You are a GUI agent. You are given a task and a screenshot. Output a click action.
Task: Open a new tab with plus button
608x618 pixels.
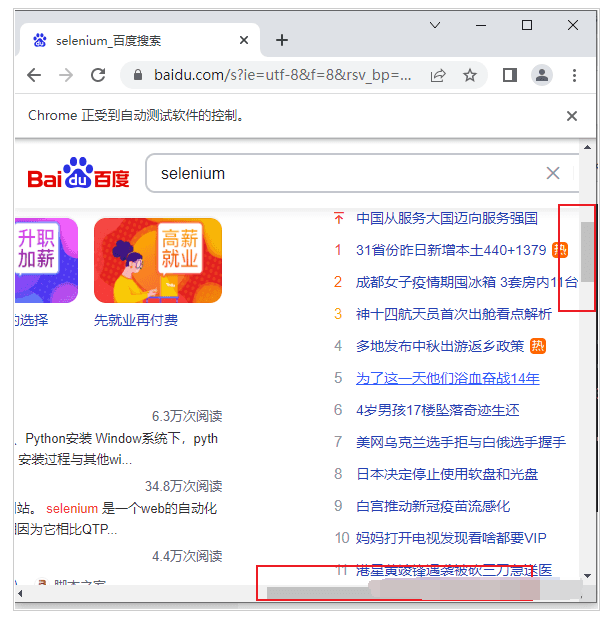[x=282, y=40]
